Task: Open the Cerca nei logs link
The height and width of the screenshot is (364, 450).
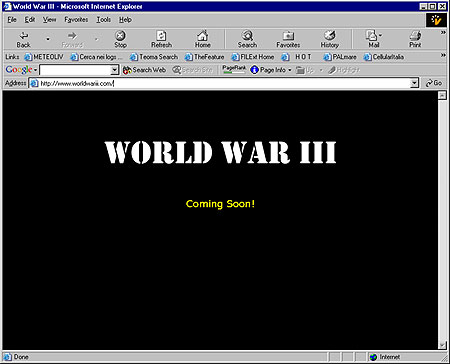Action: [x=96, y=57]
